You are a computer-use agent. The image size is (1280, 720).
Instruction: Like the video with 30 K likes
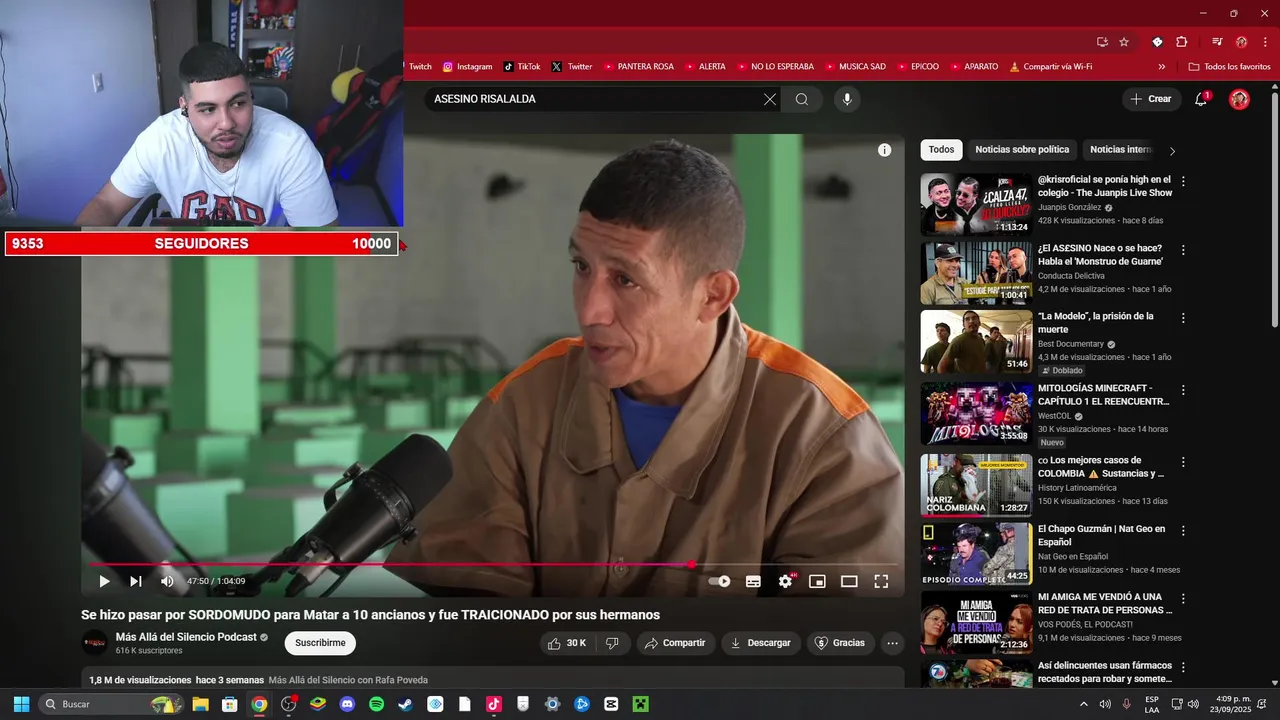pos(567,643)
